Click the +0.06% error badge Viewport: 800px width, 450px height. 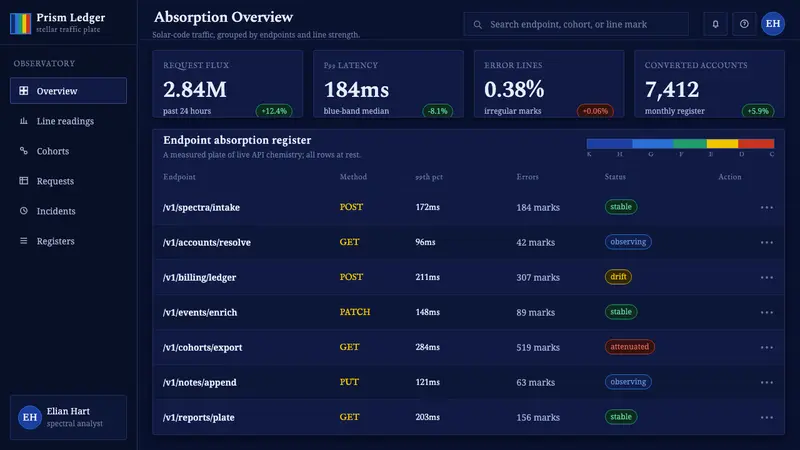[595, 111]
